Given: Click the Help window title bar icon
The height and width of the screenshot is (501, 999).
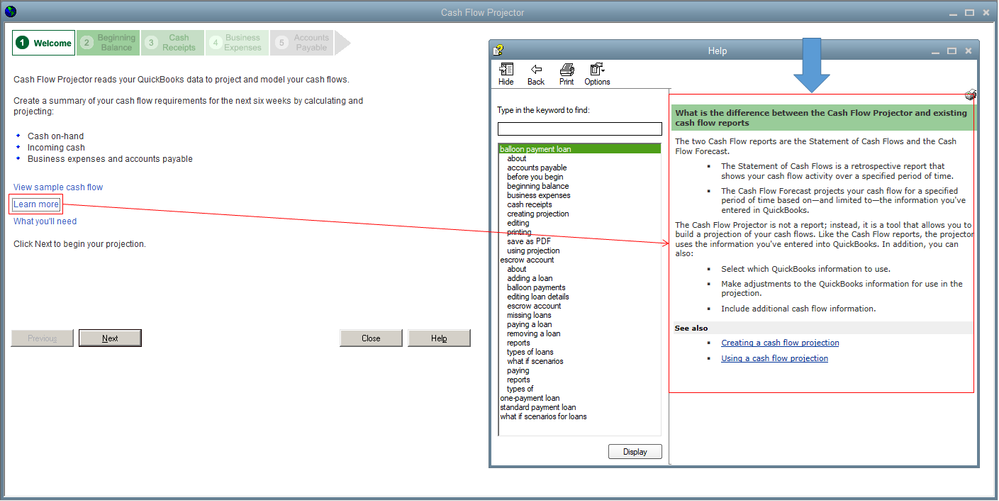Looking at the screenshot, I should click(x=499, y=50).
